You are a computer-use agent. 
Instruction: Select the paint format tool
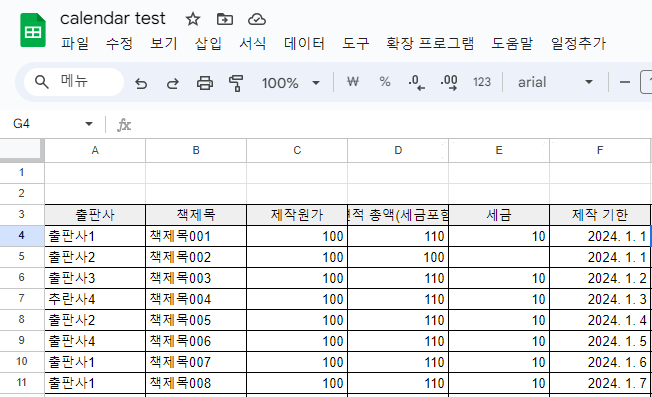coord(236,83)
